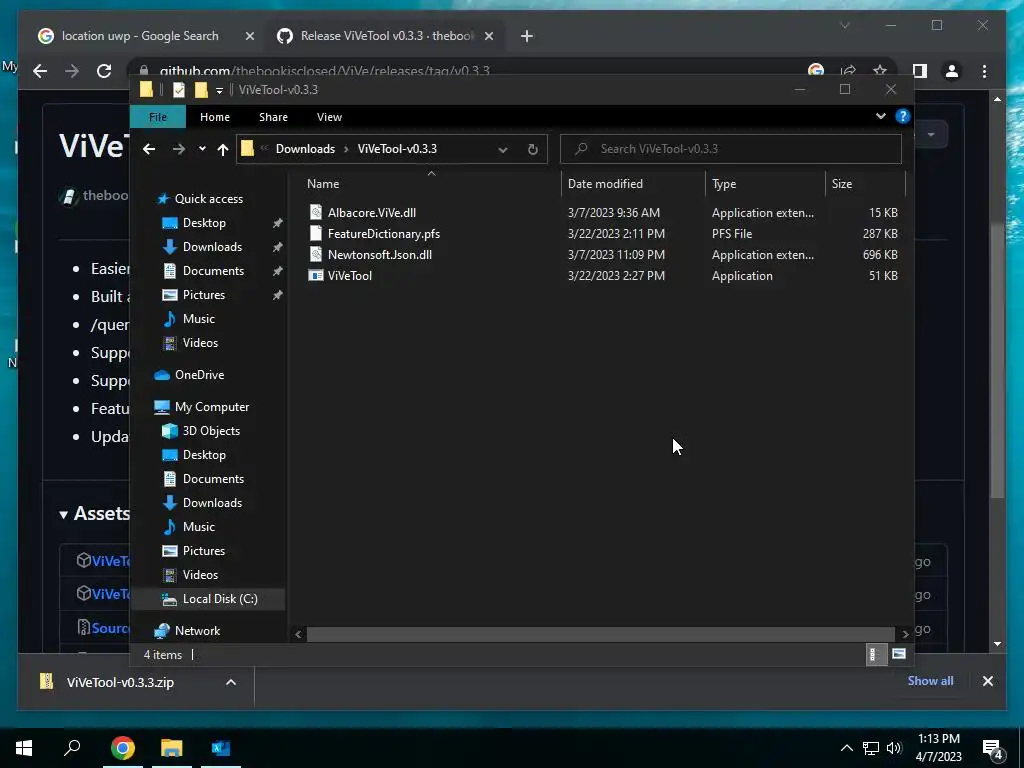Open address bar history dropdown
1024x768 pixels.
pos(503,150)
